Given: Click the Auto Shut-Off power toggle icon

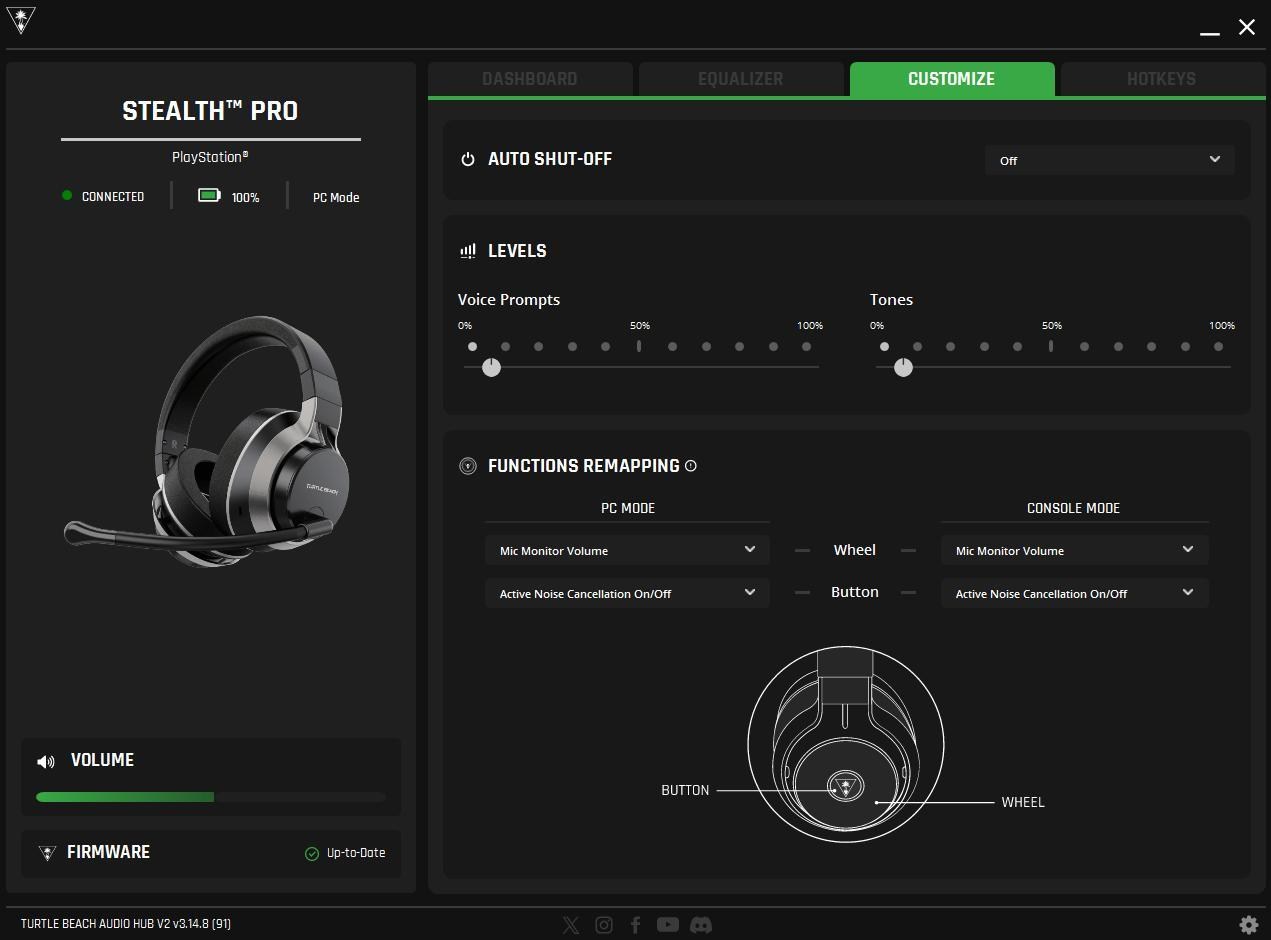Looking at the screenshot, I should [467, 158].
